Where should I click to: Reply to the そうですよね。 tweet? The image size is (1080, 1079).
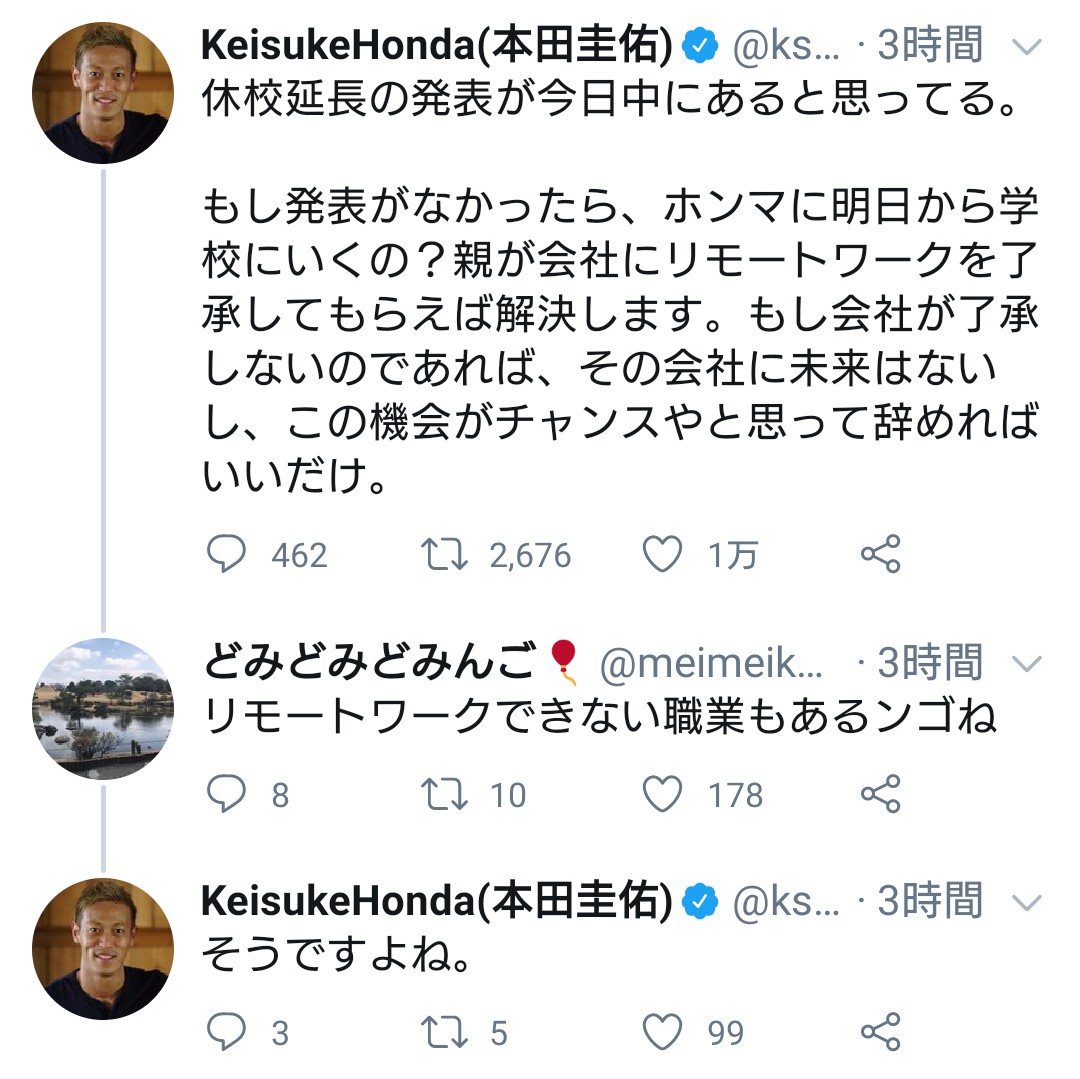pyautogui.click(x=227, y=1032)
